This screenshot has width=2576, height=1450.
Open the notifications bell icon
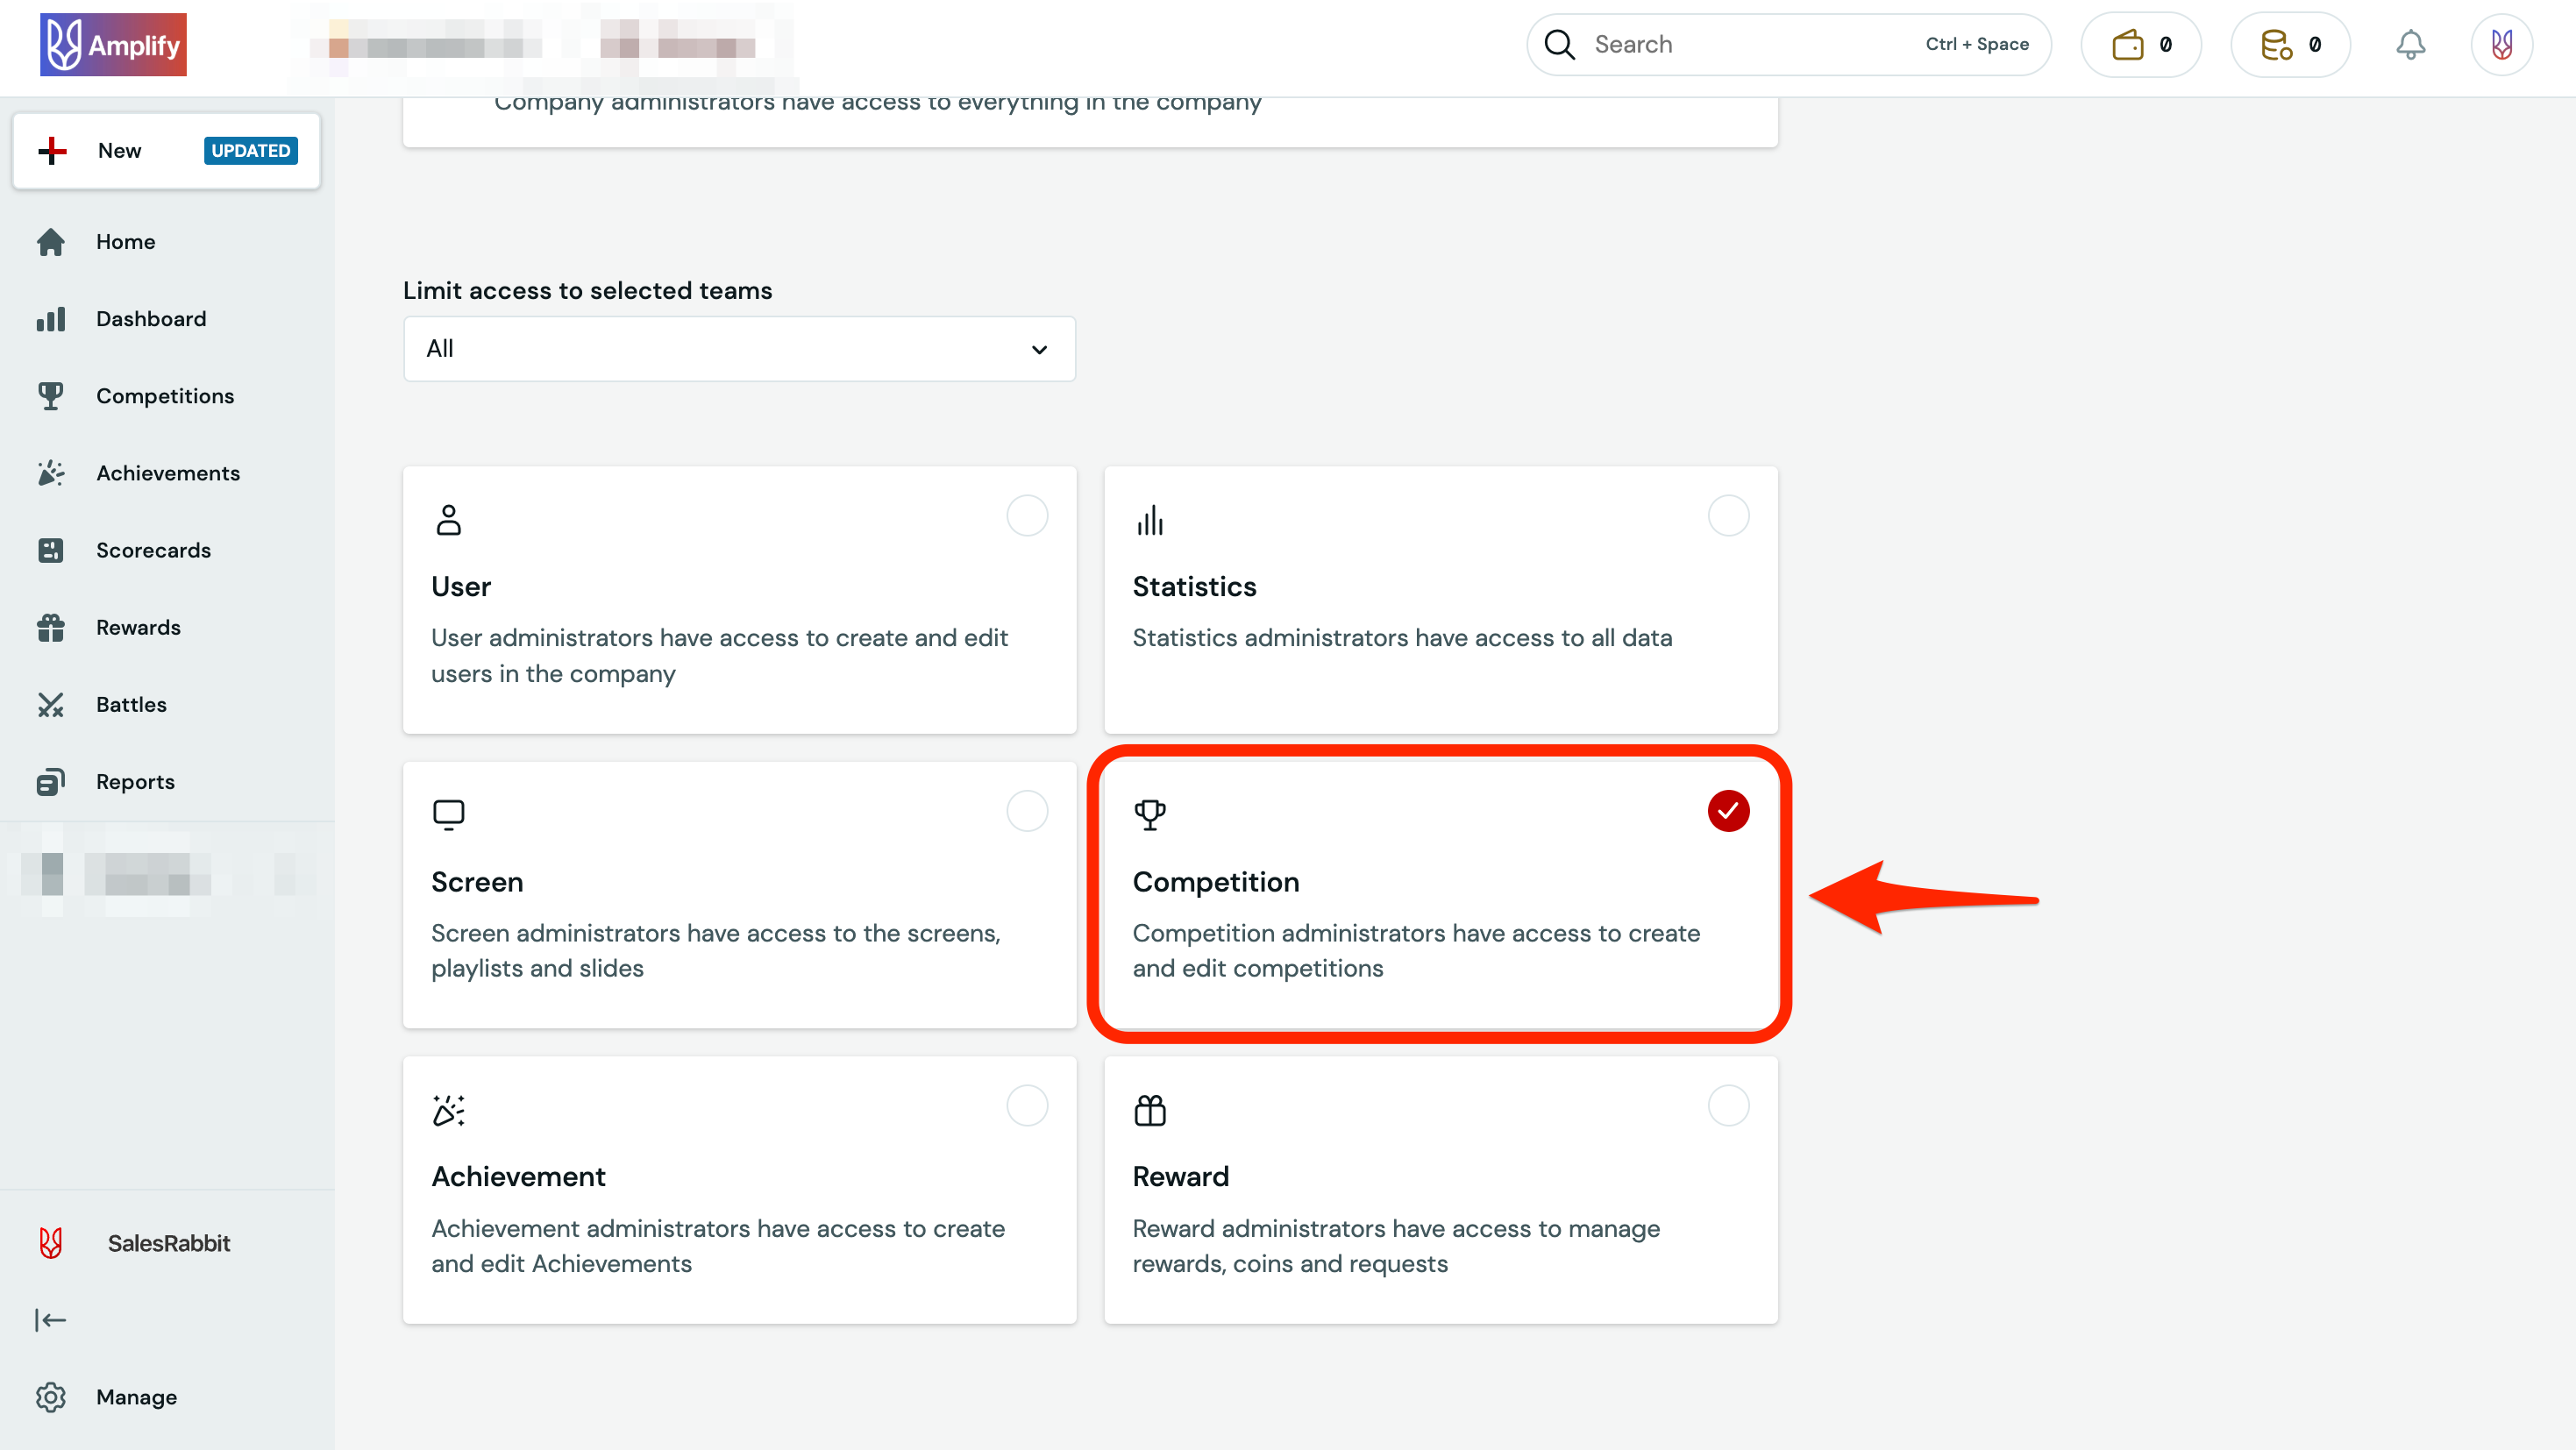click(2411, 44)
